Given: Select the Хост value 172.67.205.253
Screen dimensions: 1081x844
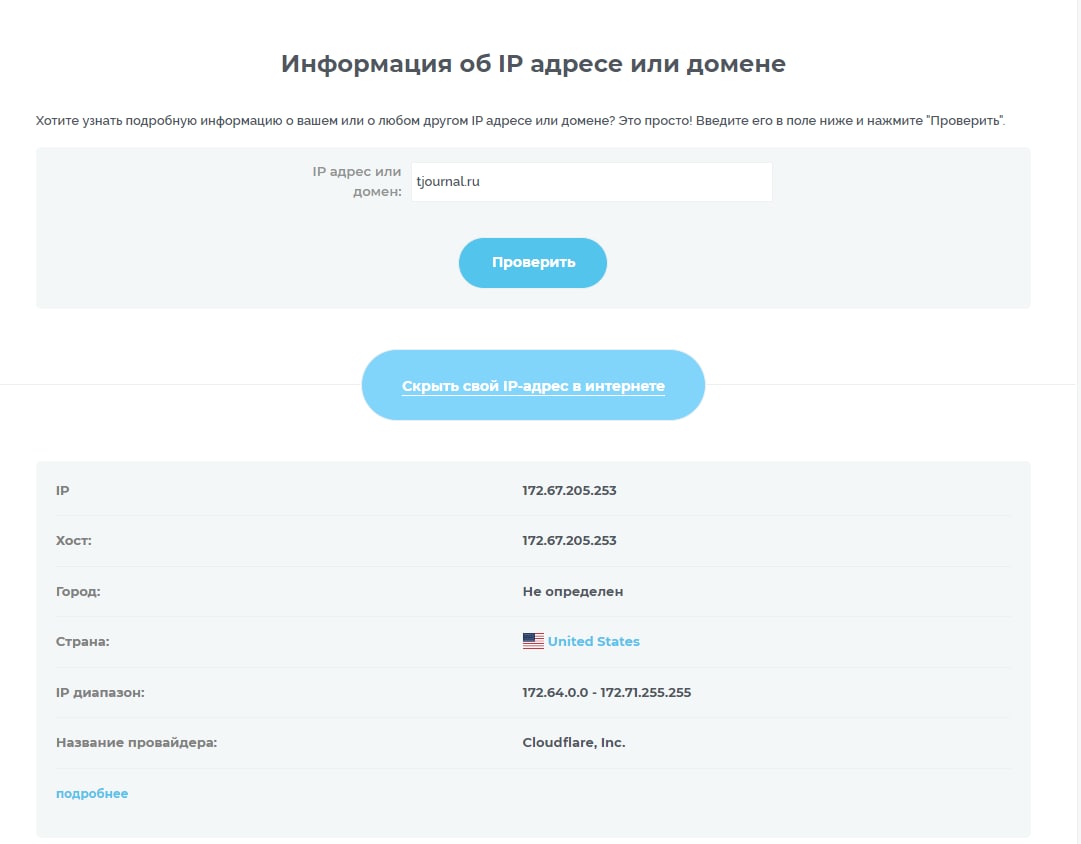Looking at the screenshot, I should point(569,541).
